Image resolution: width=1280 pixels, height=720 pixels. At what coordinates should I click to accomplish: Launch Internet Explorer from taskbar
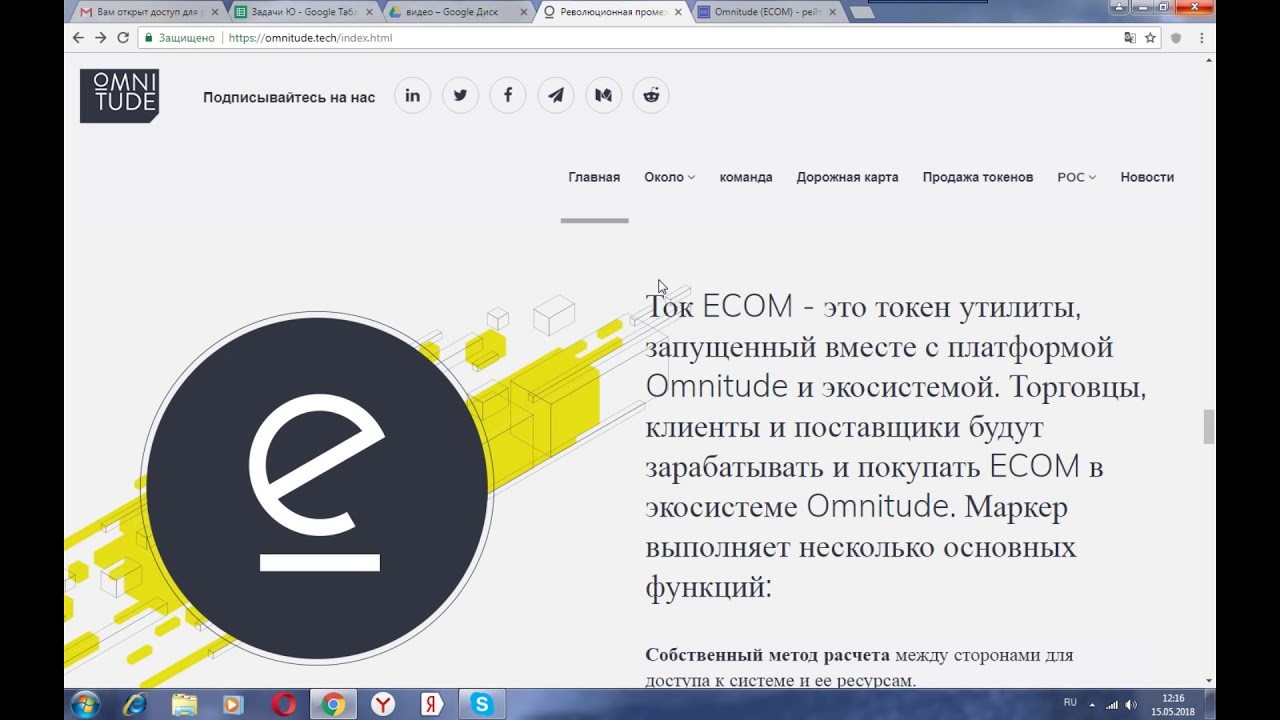tap(134, 705)
